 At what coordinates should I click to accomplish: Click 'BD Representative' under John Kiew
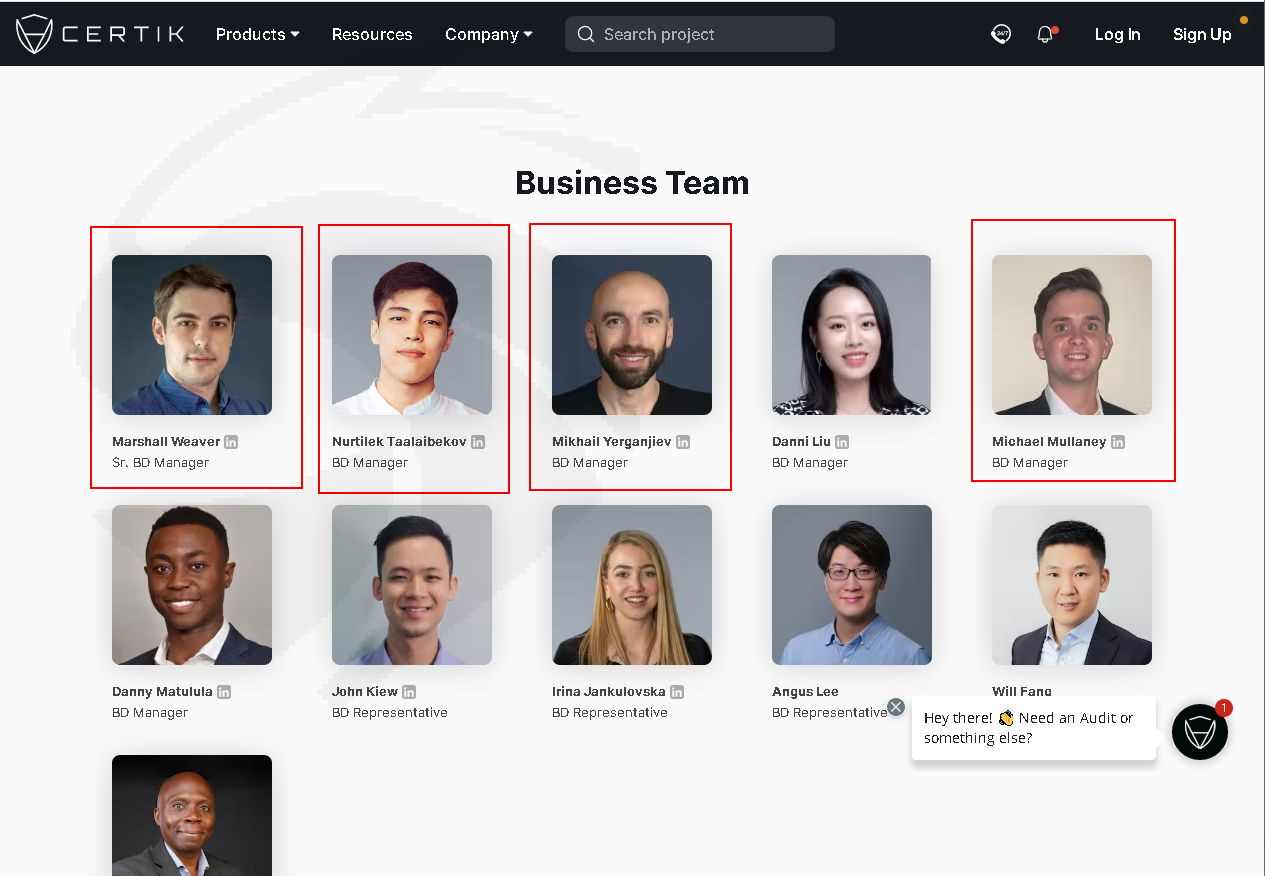pyautogui.click(x=390, y=713)
